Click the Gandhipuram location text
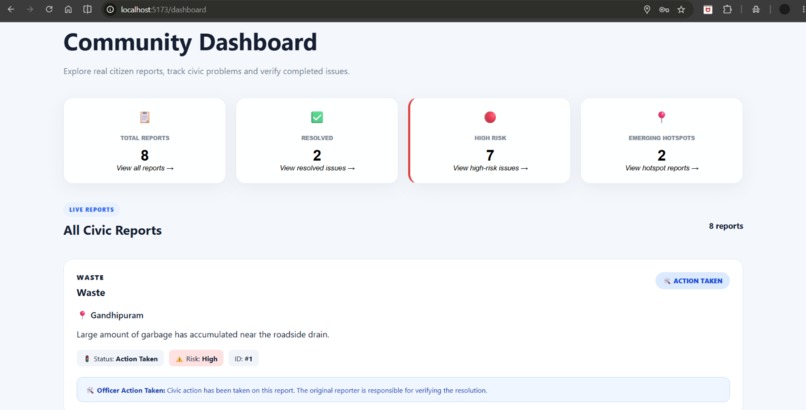 (x=117, y=315)
